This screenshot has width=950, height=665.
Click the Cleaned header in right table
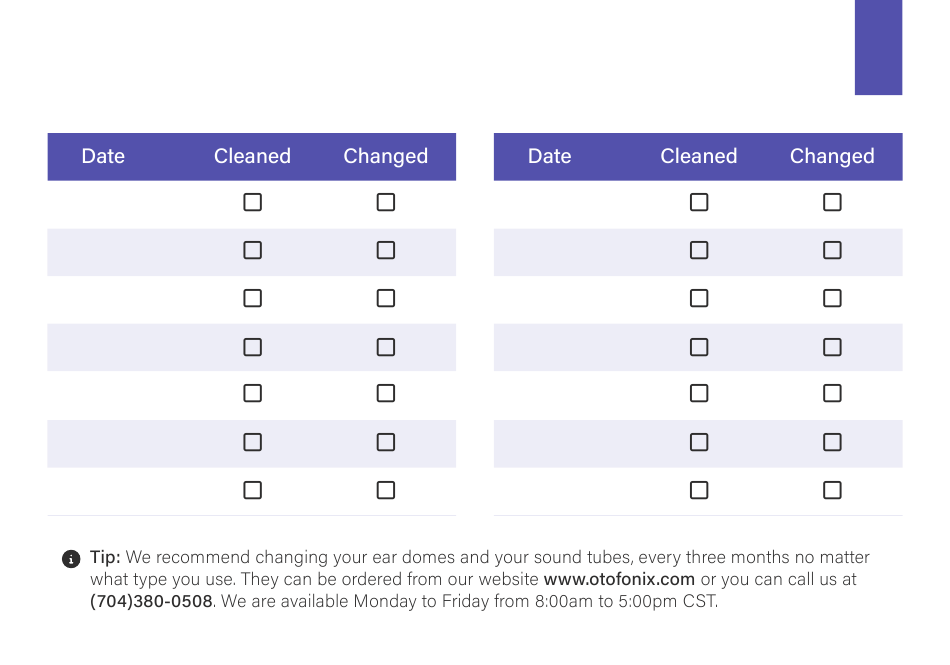pos(699,156)
